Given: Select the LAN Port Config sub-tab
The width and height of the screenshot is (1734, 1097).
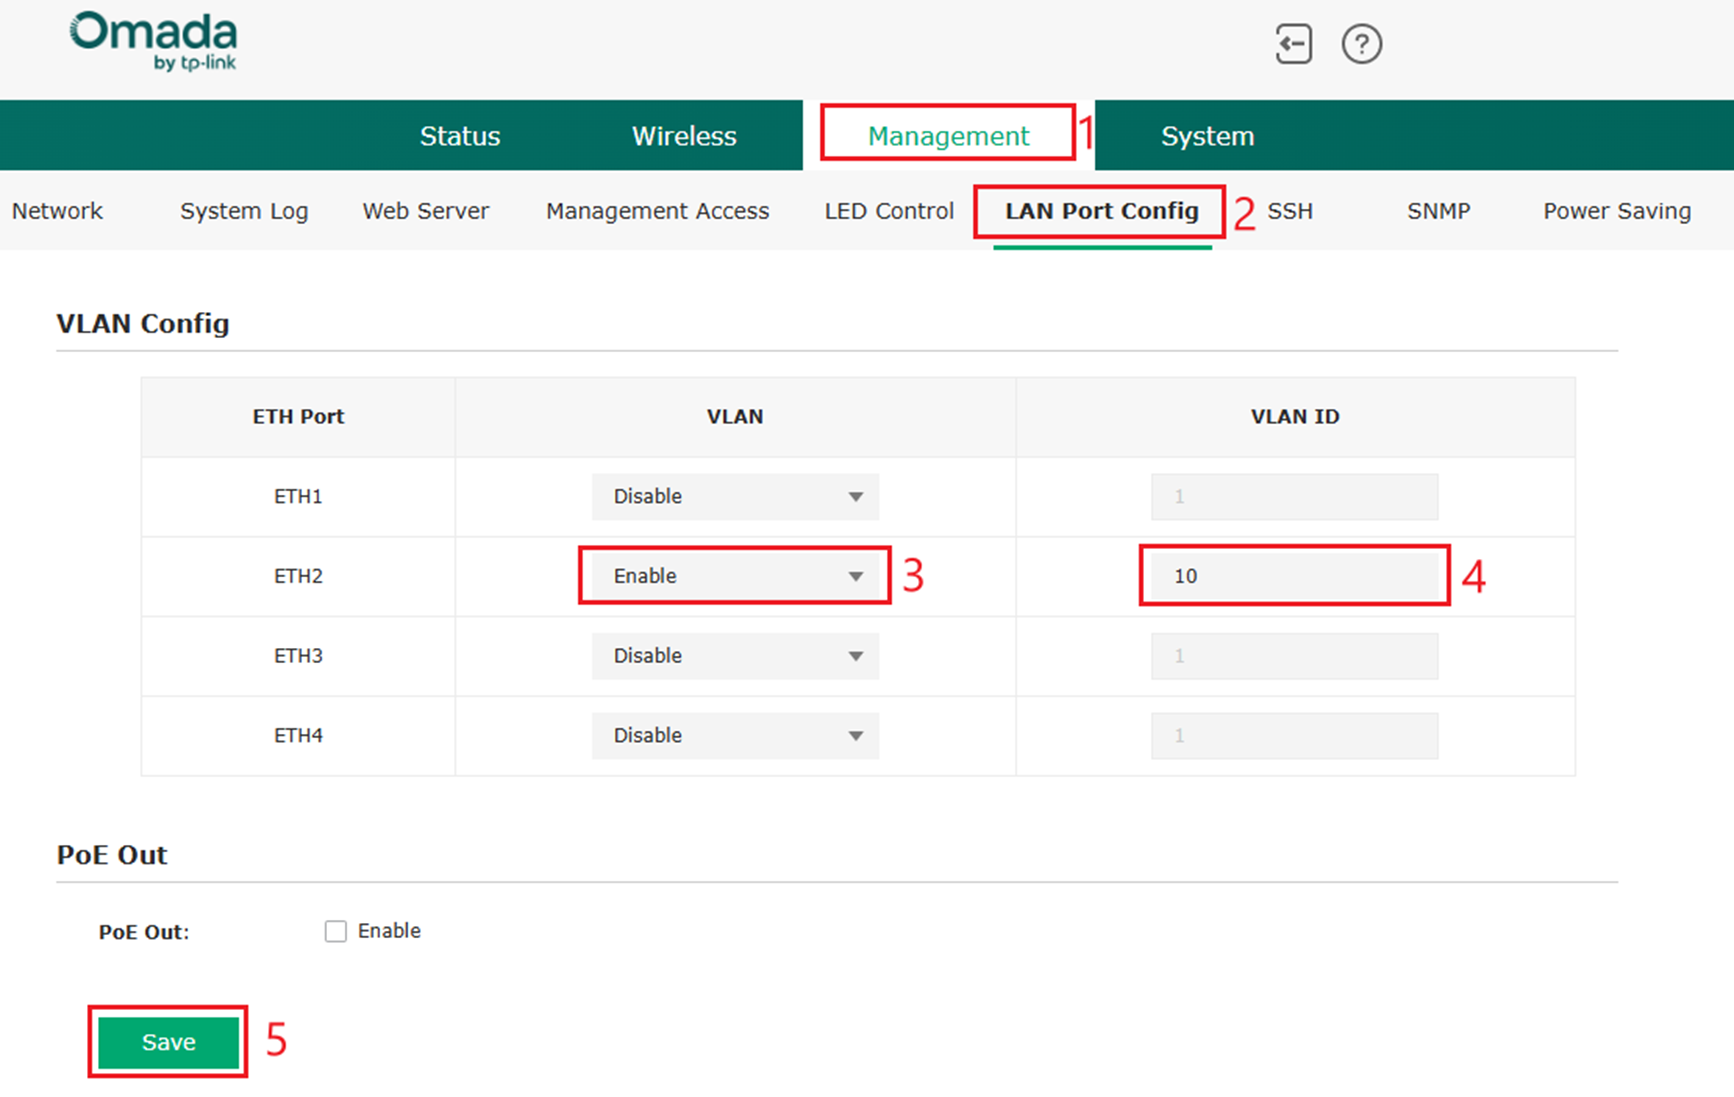Looking at the screenshot, I should tap(1102, 211).
